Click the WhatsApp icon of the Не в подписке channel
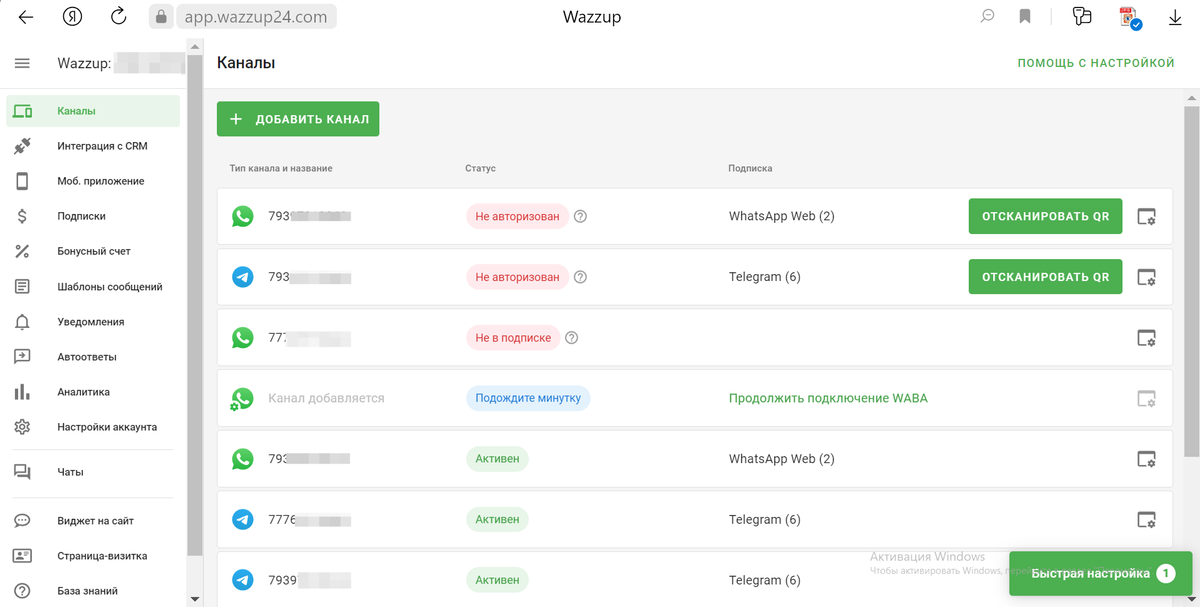 pyautogui.click(x=242, y=338)
